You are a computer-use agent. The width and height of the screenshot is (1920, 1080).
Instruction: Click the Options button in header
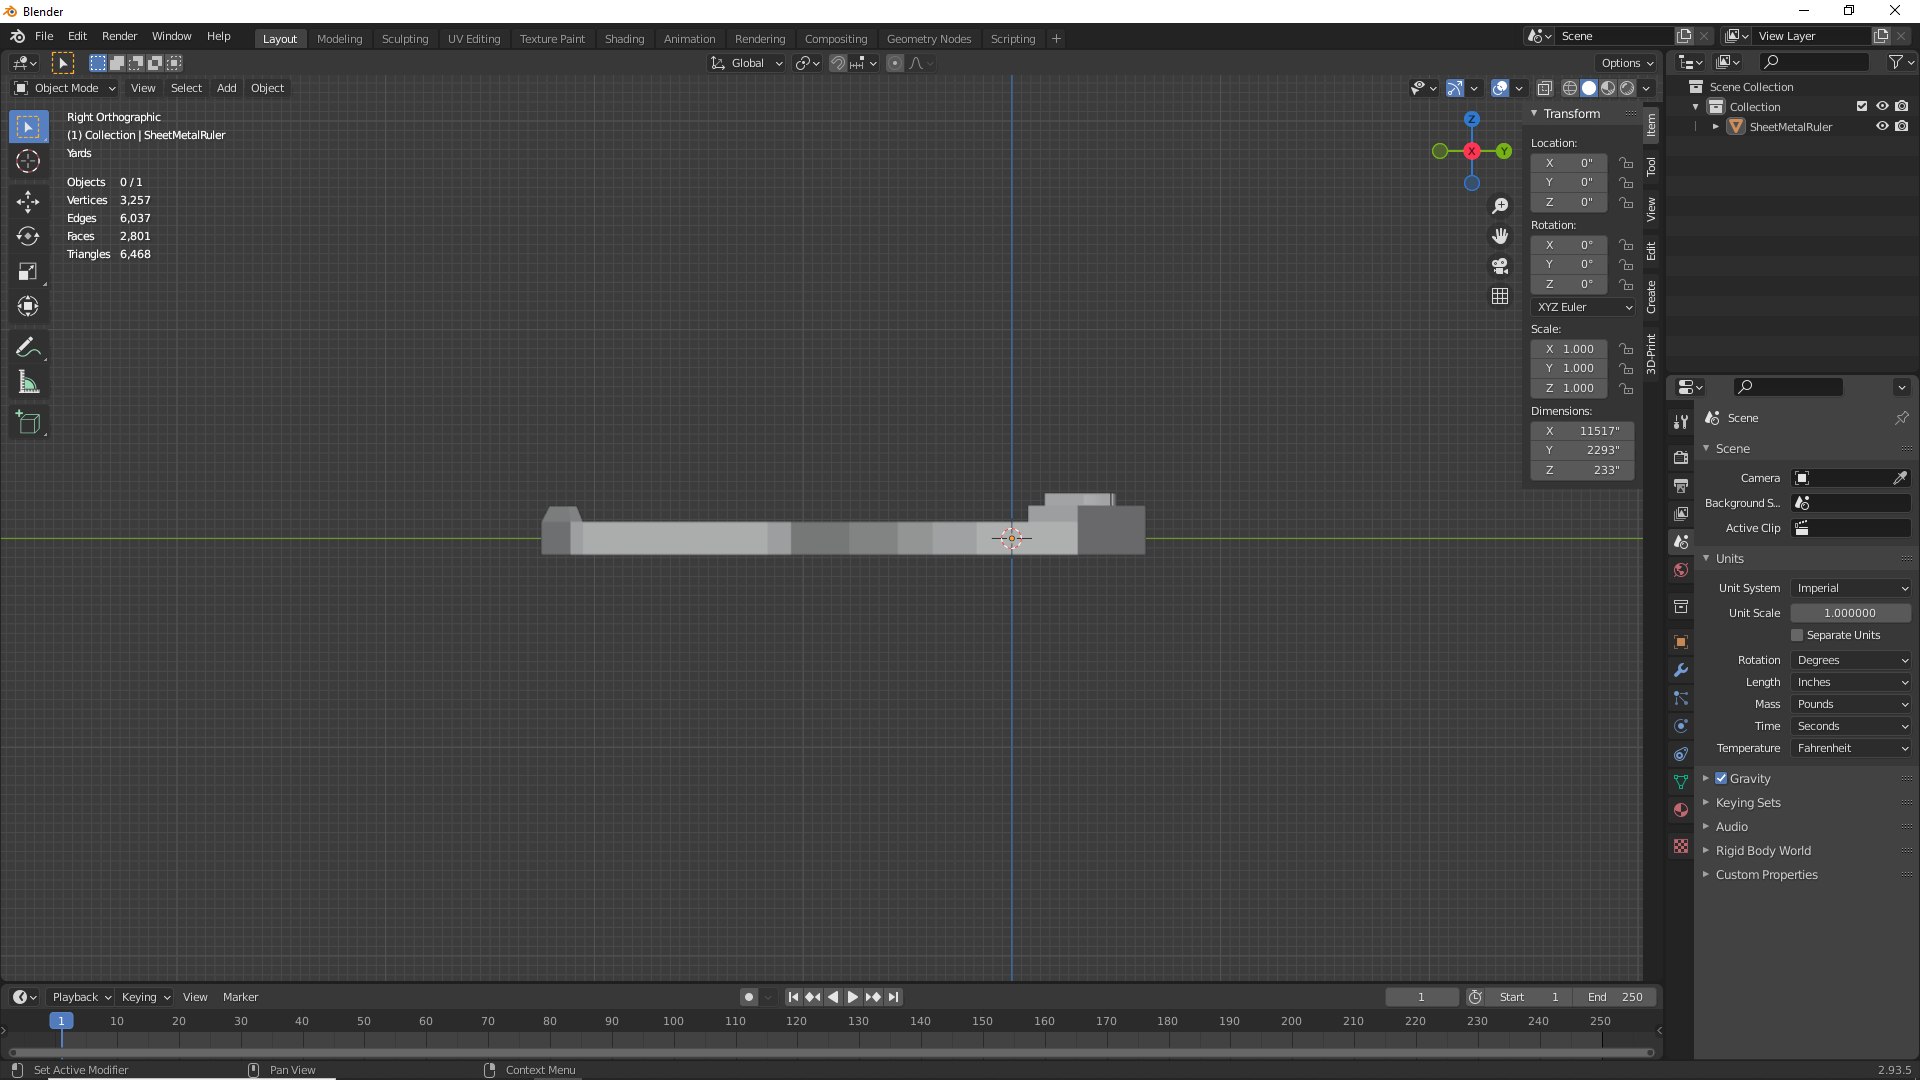coord(1626,63)
